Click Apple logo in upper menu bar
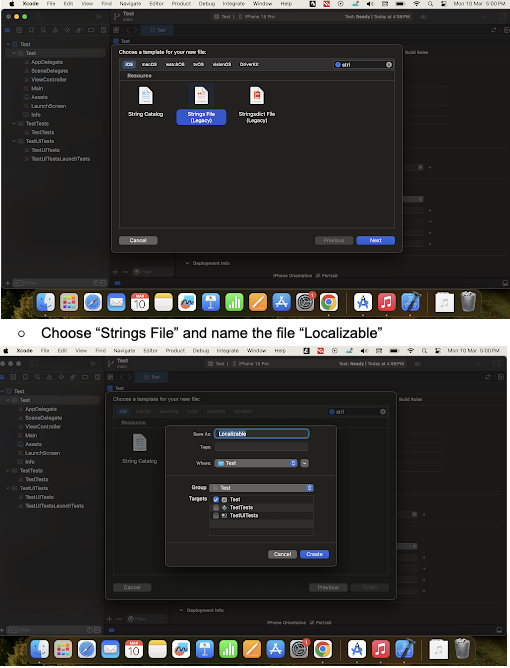The width and height of the screenshot is (510, 668). pos(12,4)
